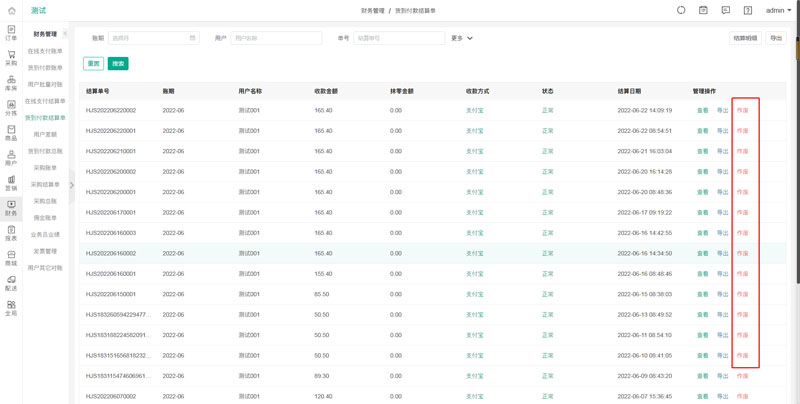The height and width of the screenshot is (404, 800).
Task: Open the message chat icon in header
Action: [x=725, y=10]
